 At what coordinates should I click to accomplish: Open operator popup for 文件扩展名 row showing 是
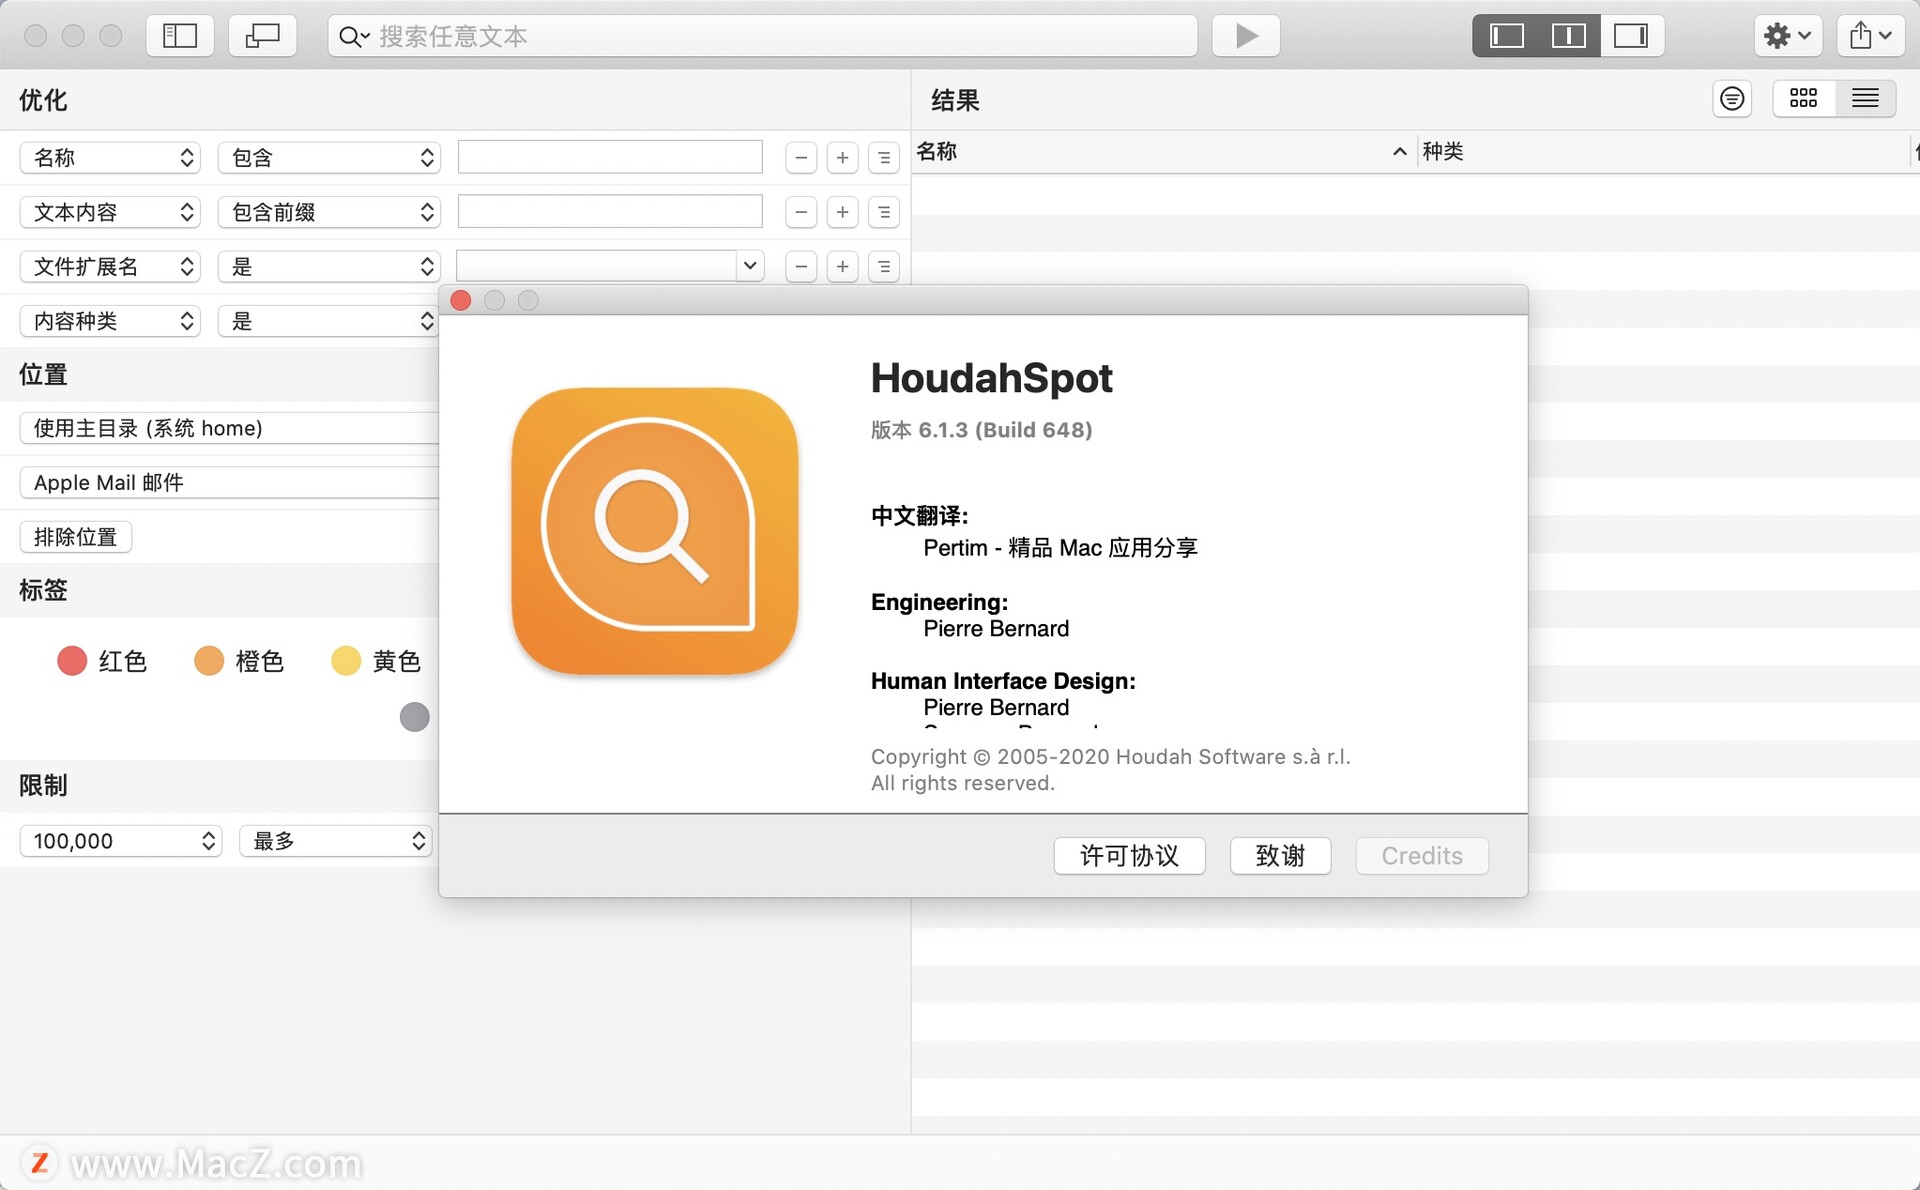coord(329,267)
